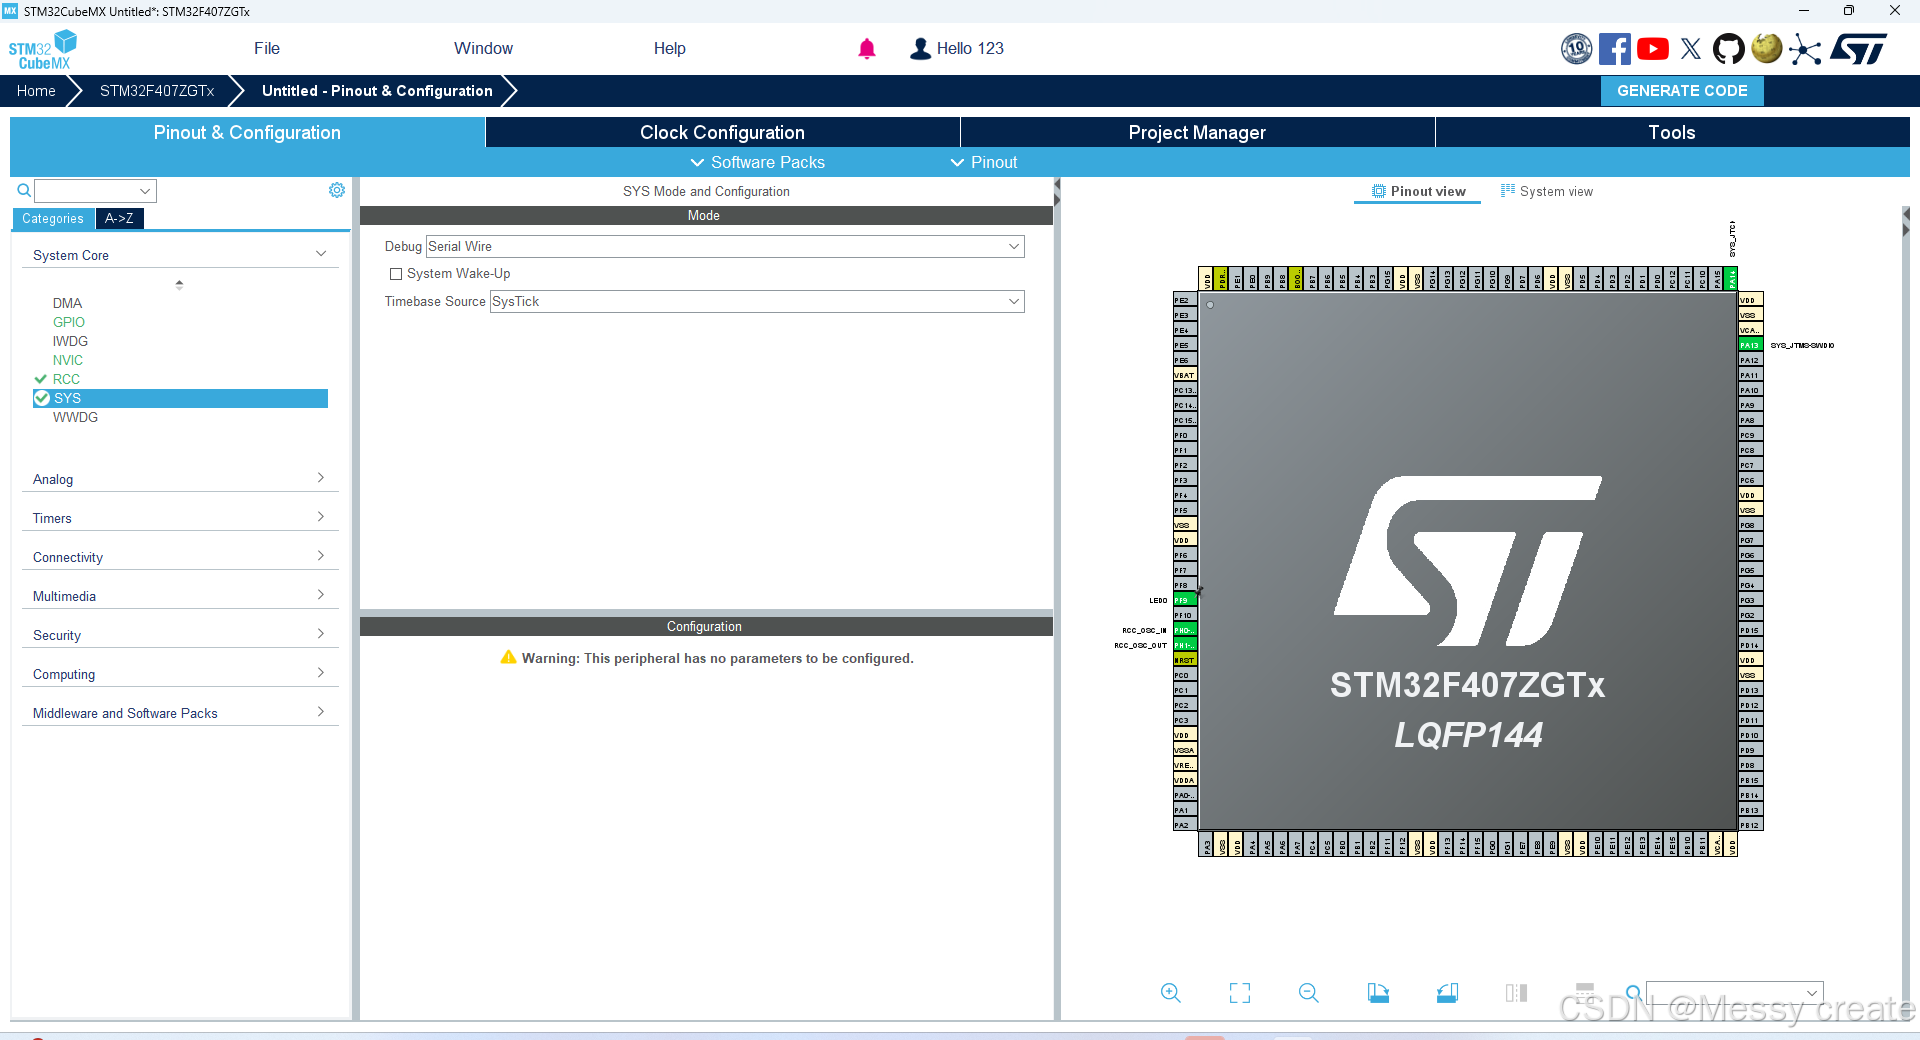The width and height of the screenshot is (1920, 1040).
Task: Open the X social icon
Action: pos(1691,49)
